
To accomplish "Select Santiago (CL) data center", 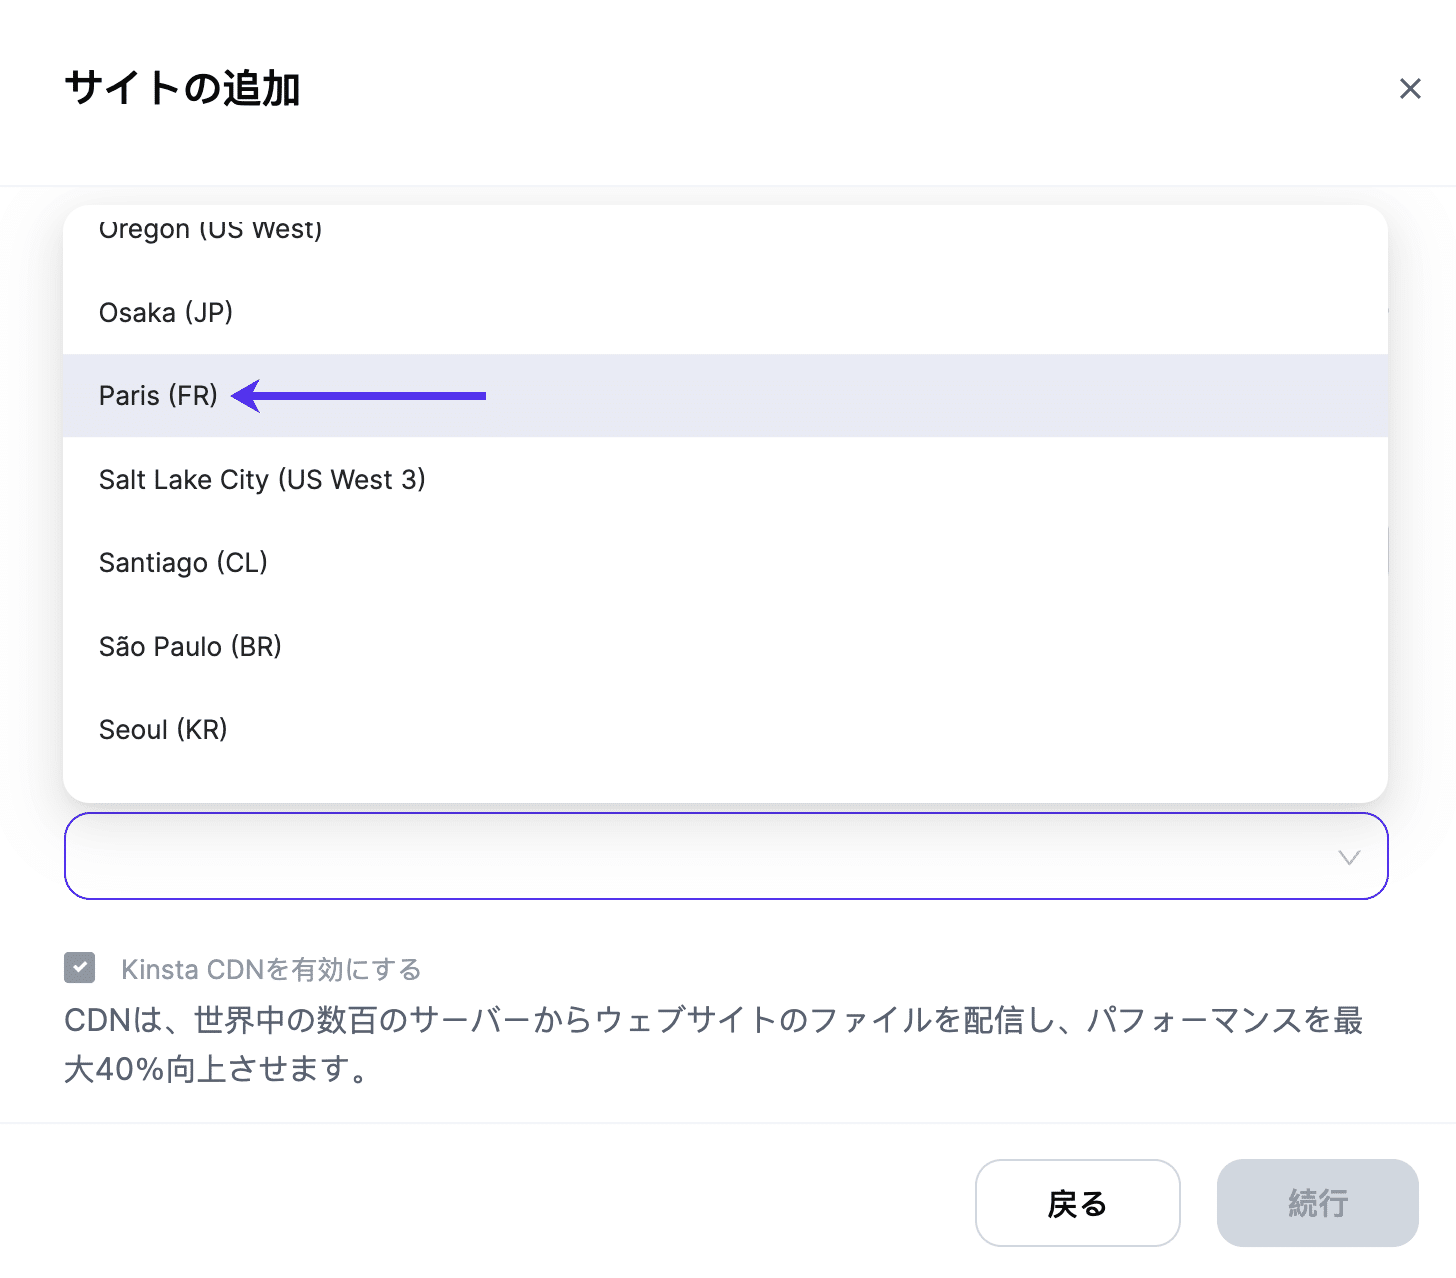I will (183, 562).
